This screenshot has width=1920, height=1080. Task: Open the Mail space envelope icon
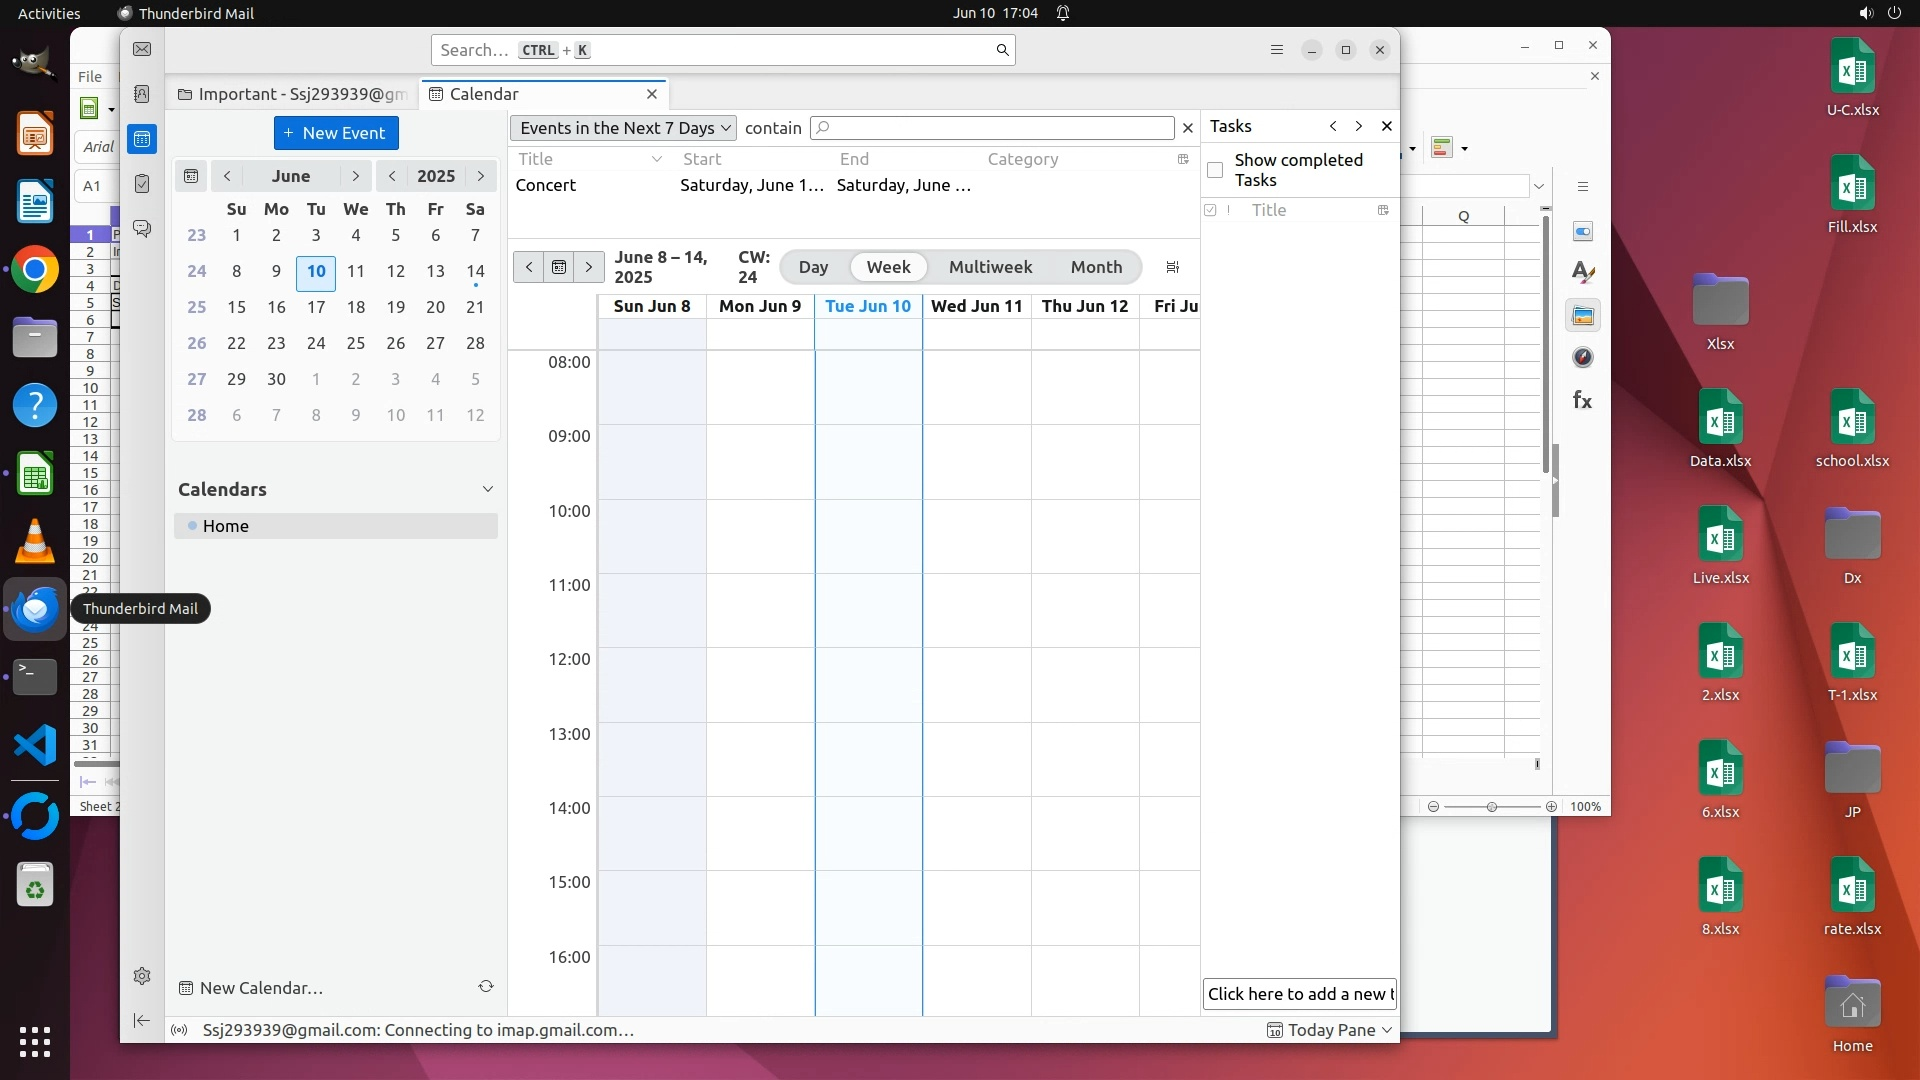(x=142, y=50)
